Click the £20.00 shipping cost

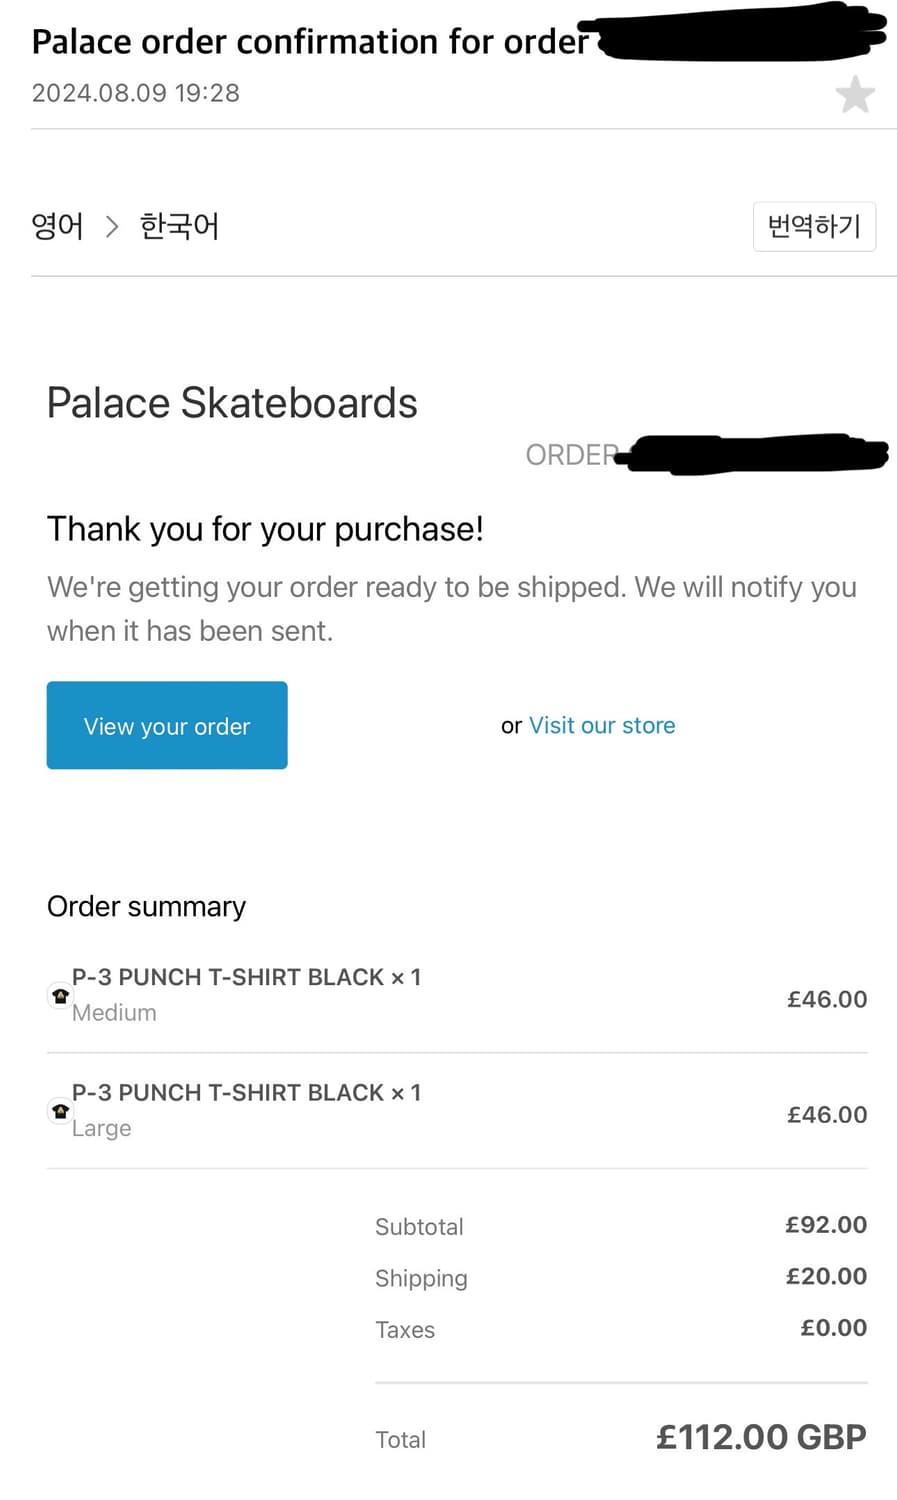click(x=826, y=1276)
